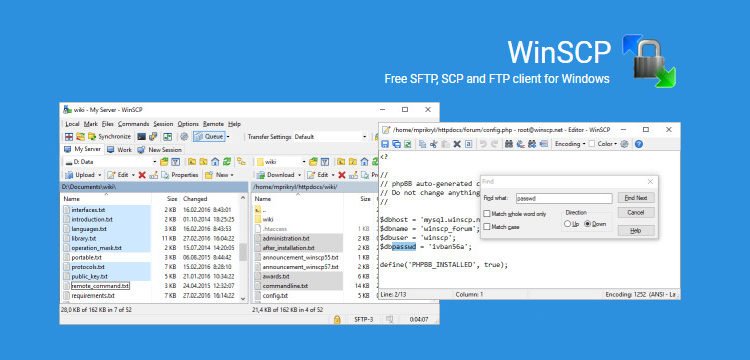
Task: Open the Session menu
Action: [163, 124]
